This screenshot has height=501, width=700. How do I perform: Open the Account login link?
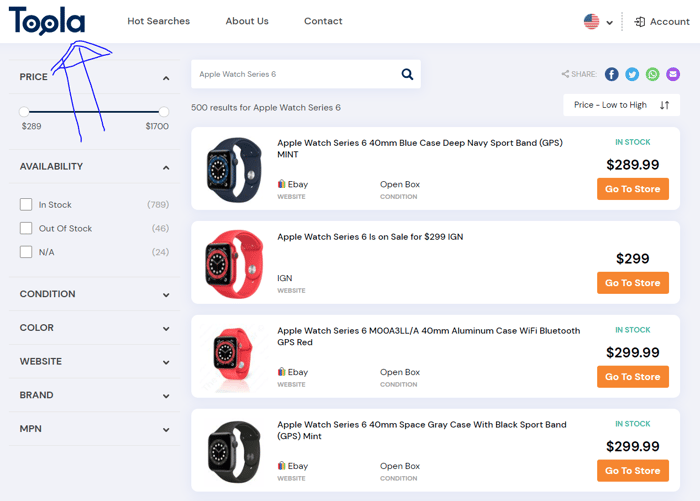[662, 21]
